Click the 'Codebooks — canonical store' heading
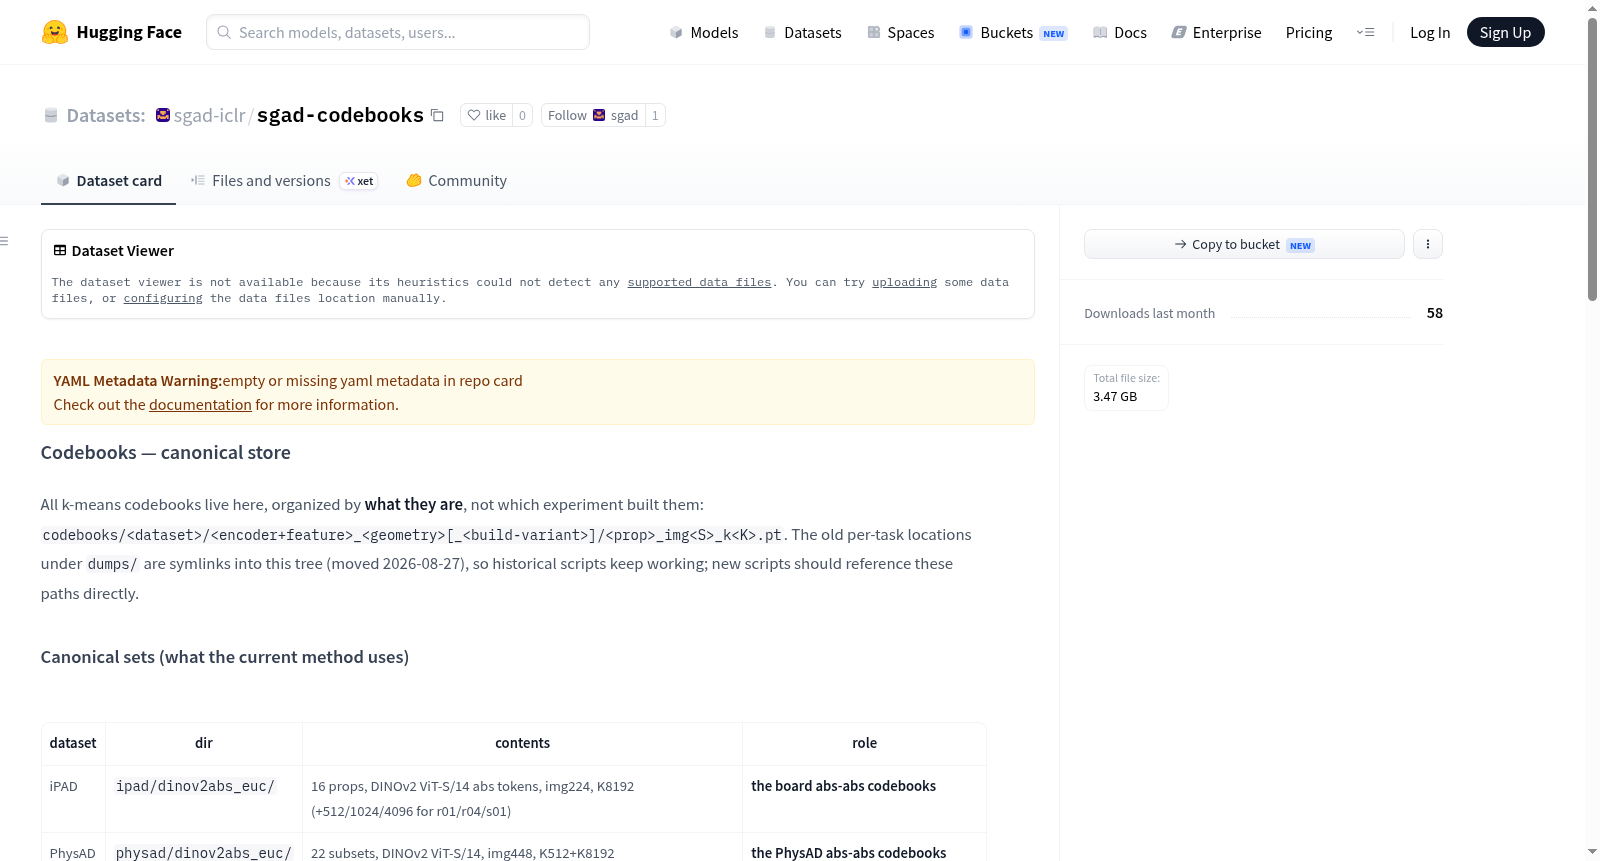1600x861 pixels. (x=166, y=453)
